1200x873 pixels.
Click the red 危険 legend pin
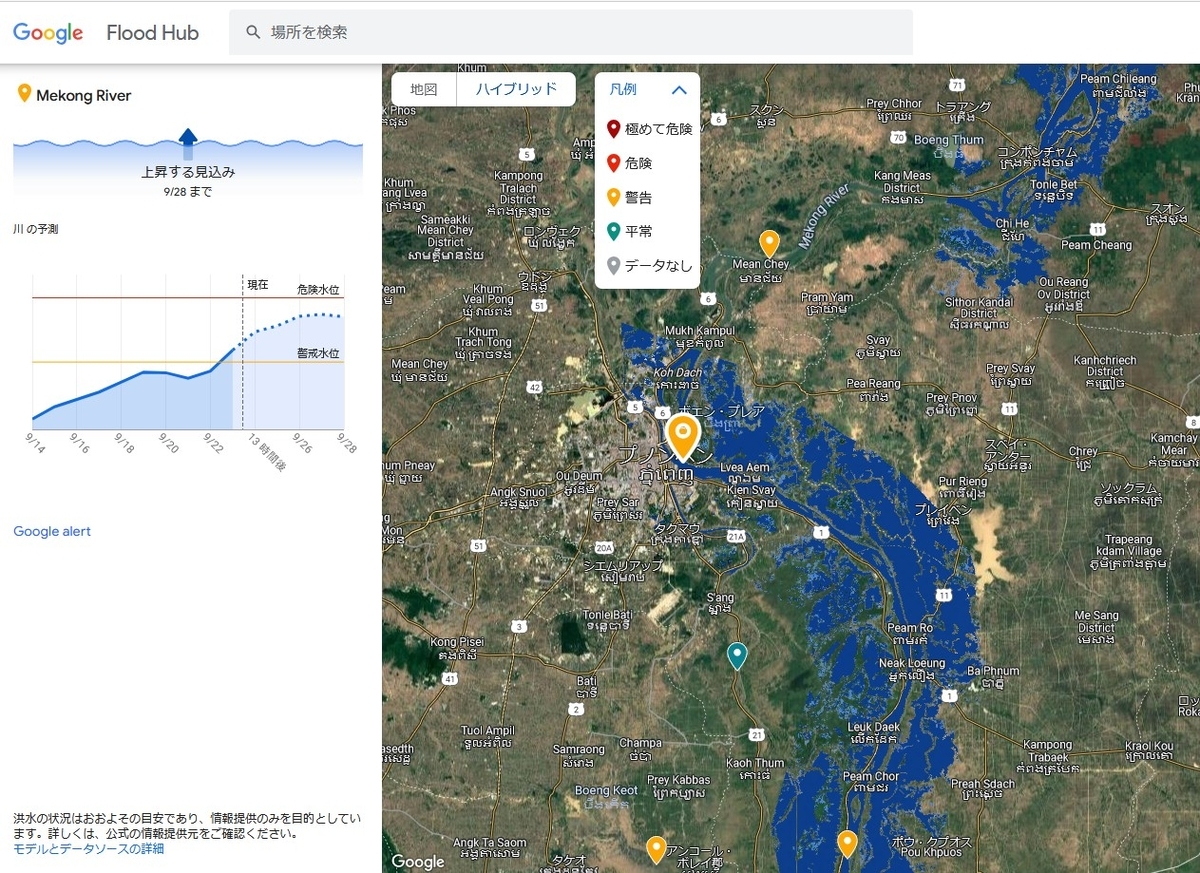click(x=614, y=163)
